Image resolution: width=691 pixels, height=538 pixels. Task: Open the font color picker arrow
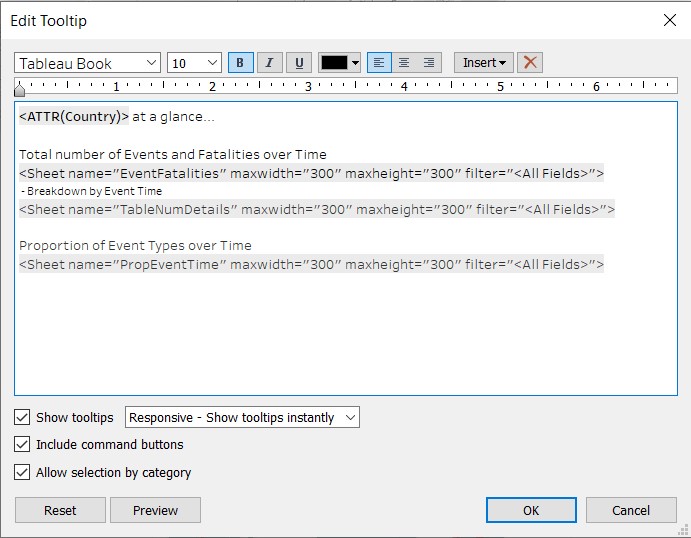(x=355, y=63)
